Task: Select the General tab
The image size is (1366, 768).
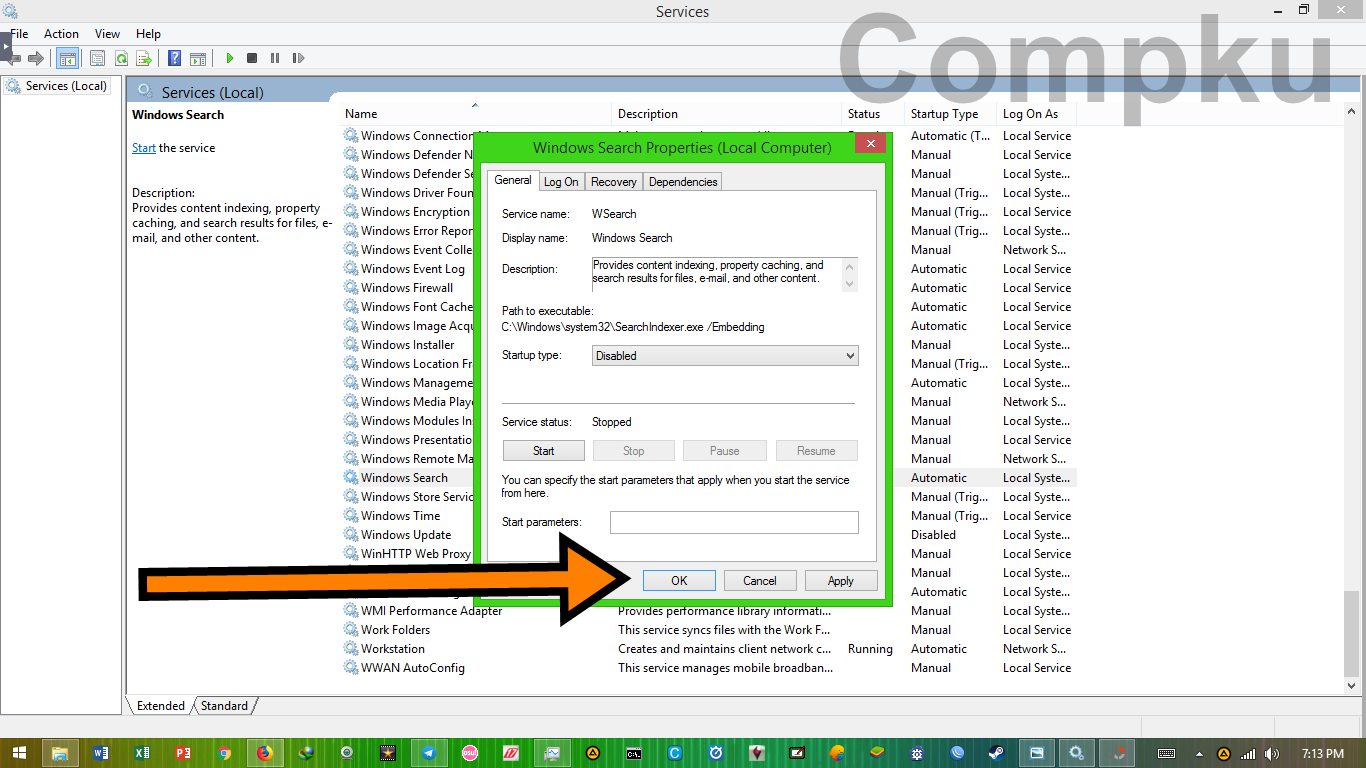Action: coord(513,180)
